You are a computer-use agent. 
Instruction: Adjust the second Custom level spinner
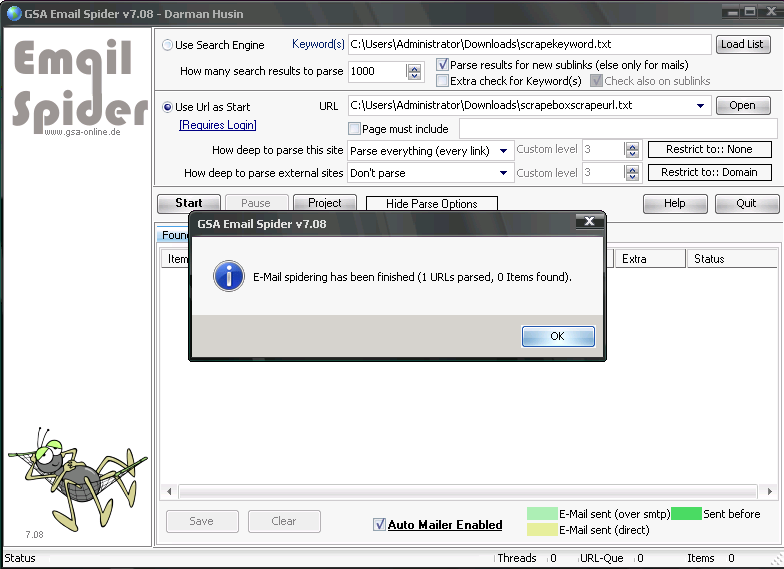[x=632, y=173]
